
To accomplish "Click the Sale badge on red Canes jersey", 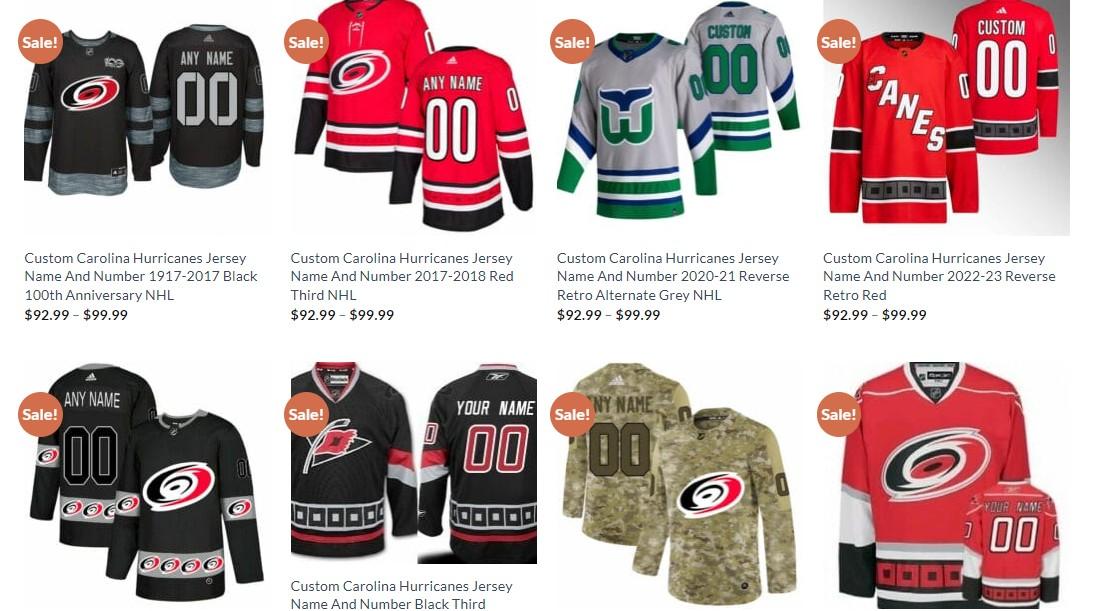I will pos(838,42).
